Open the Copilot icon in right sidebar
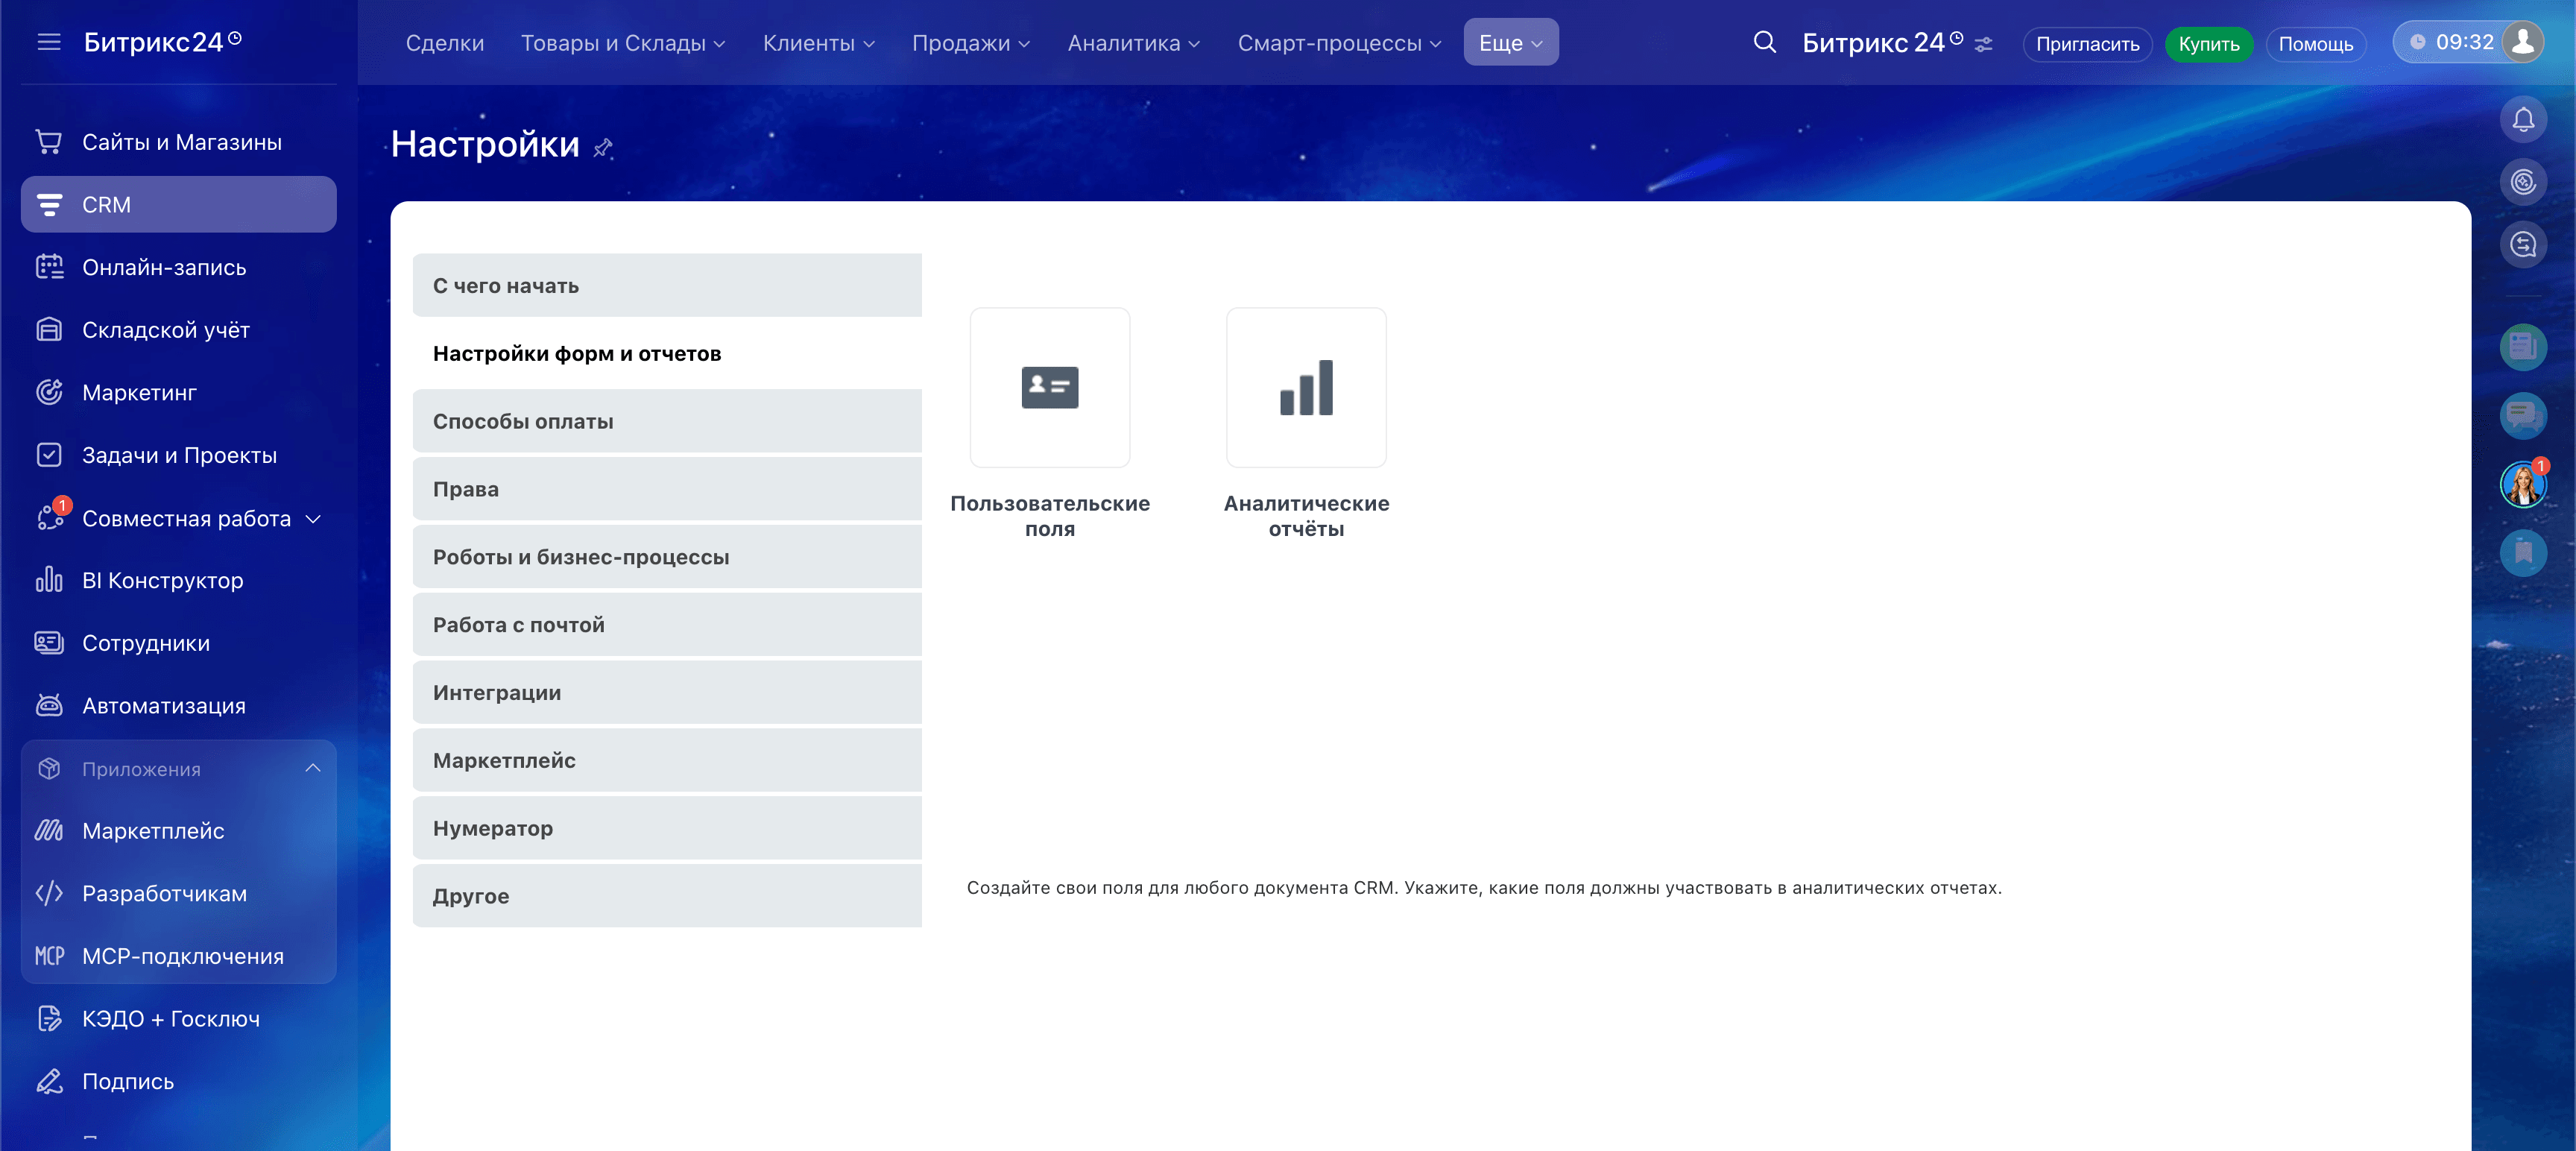The image size is (2576, 1151). (2522, 181)
